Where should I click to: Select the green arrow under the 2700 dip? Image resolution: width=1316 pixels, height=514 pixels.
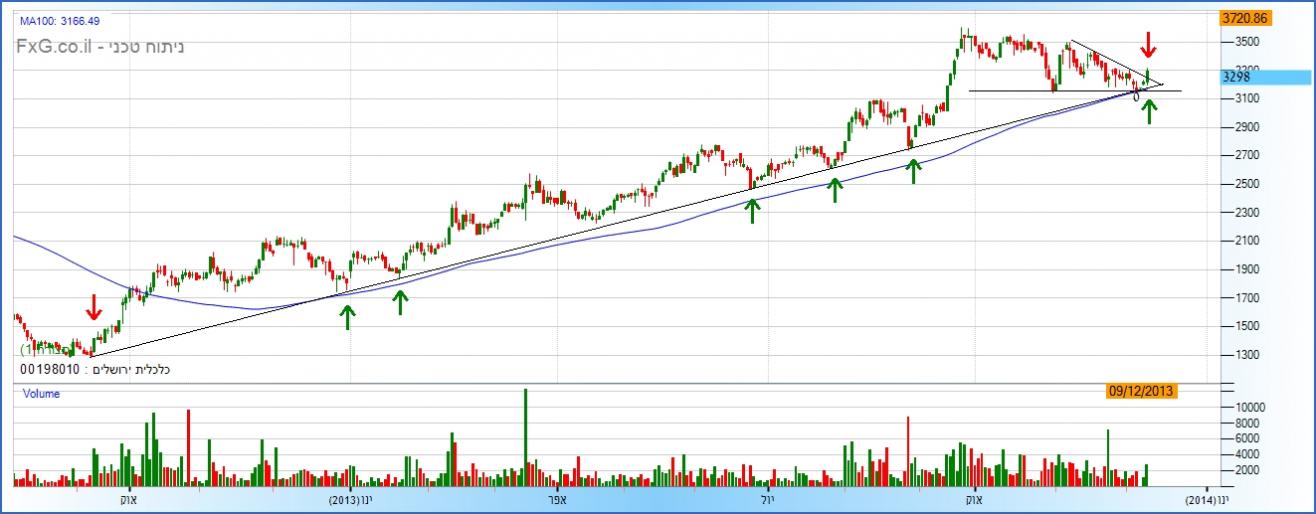912,170
